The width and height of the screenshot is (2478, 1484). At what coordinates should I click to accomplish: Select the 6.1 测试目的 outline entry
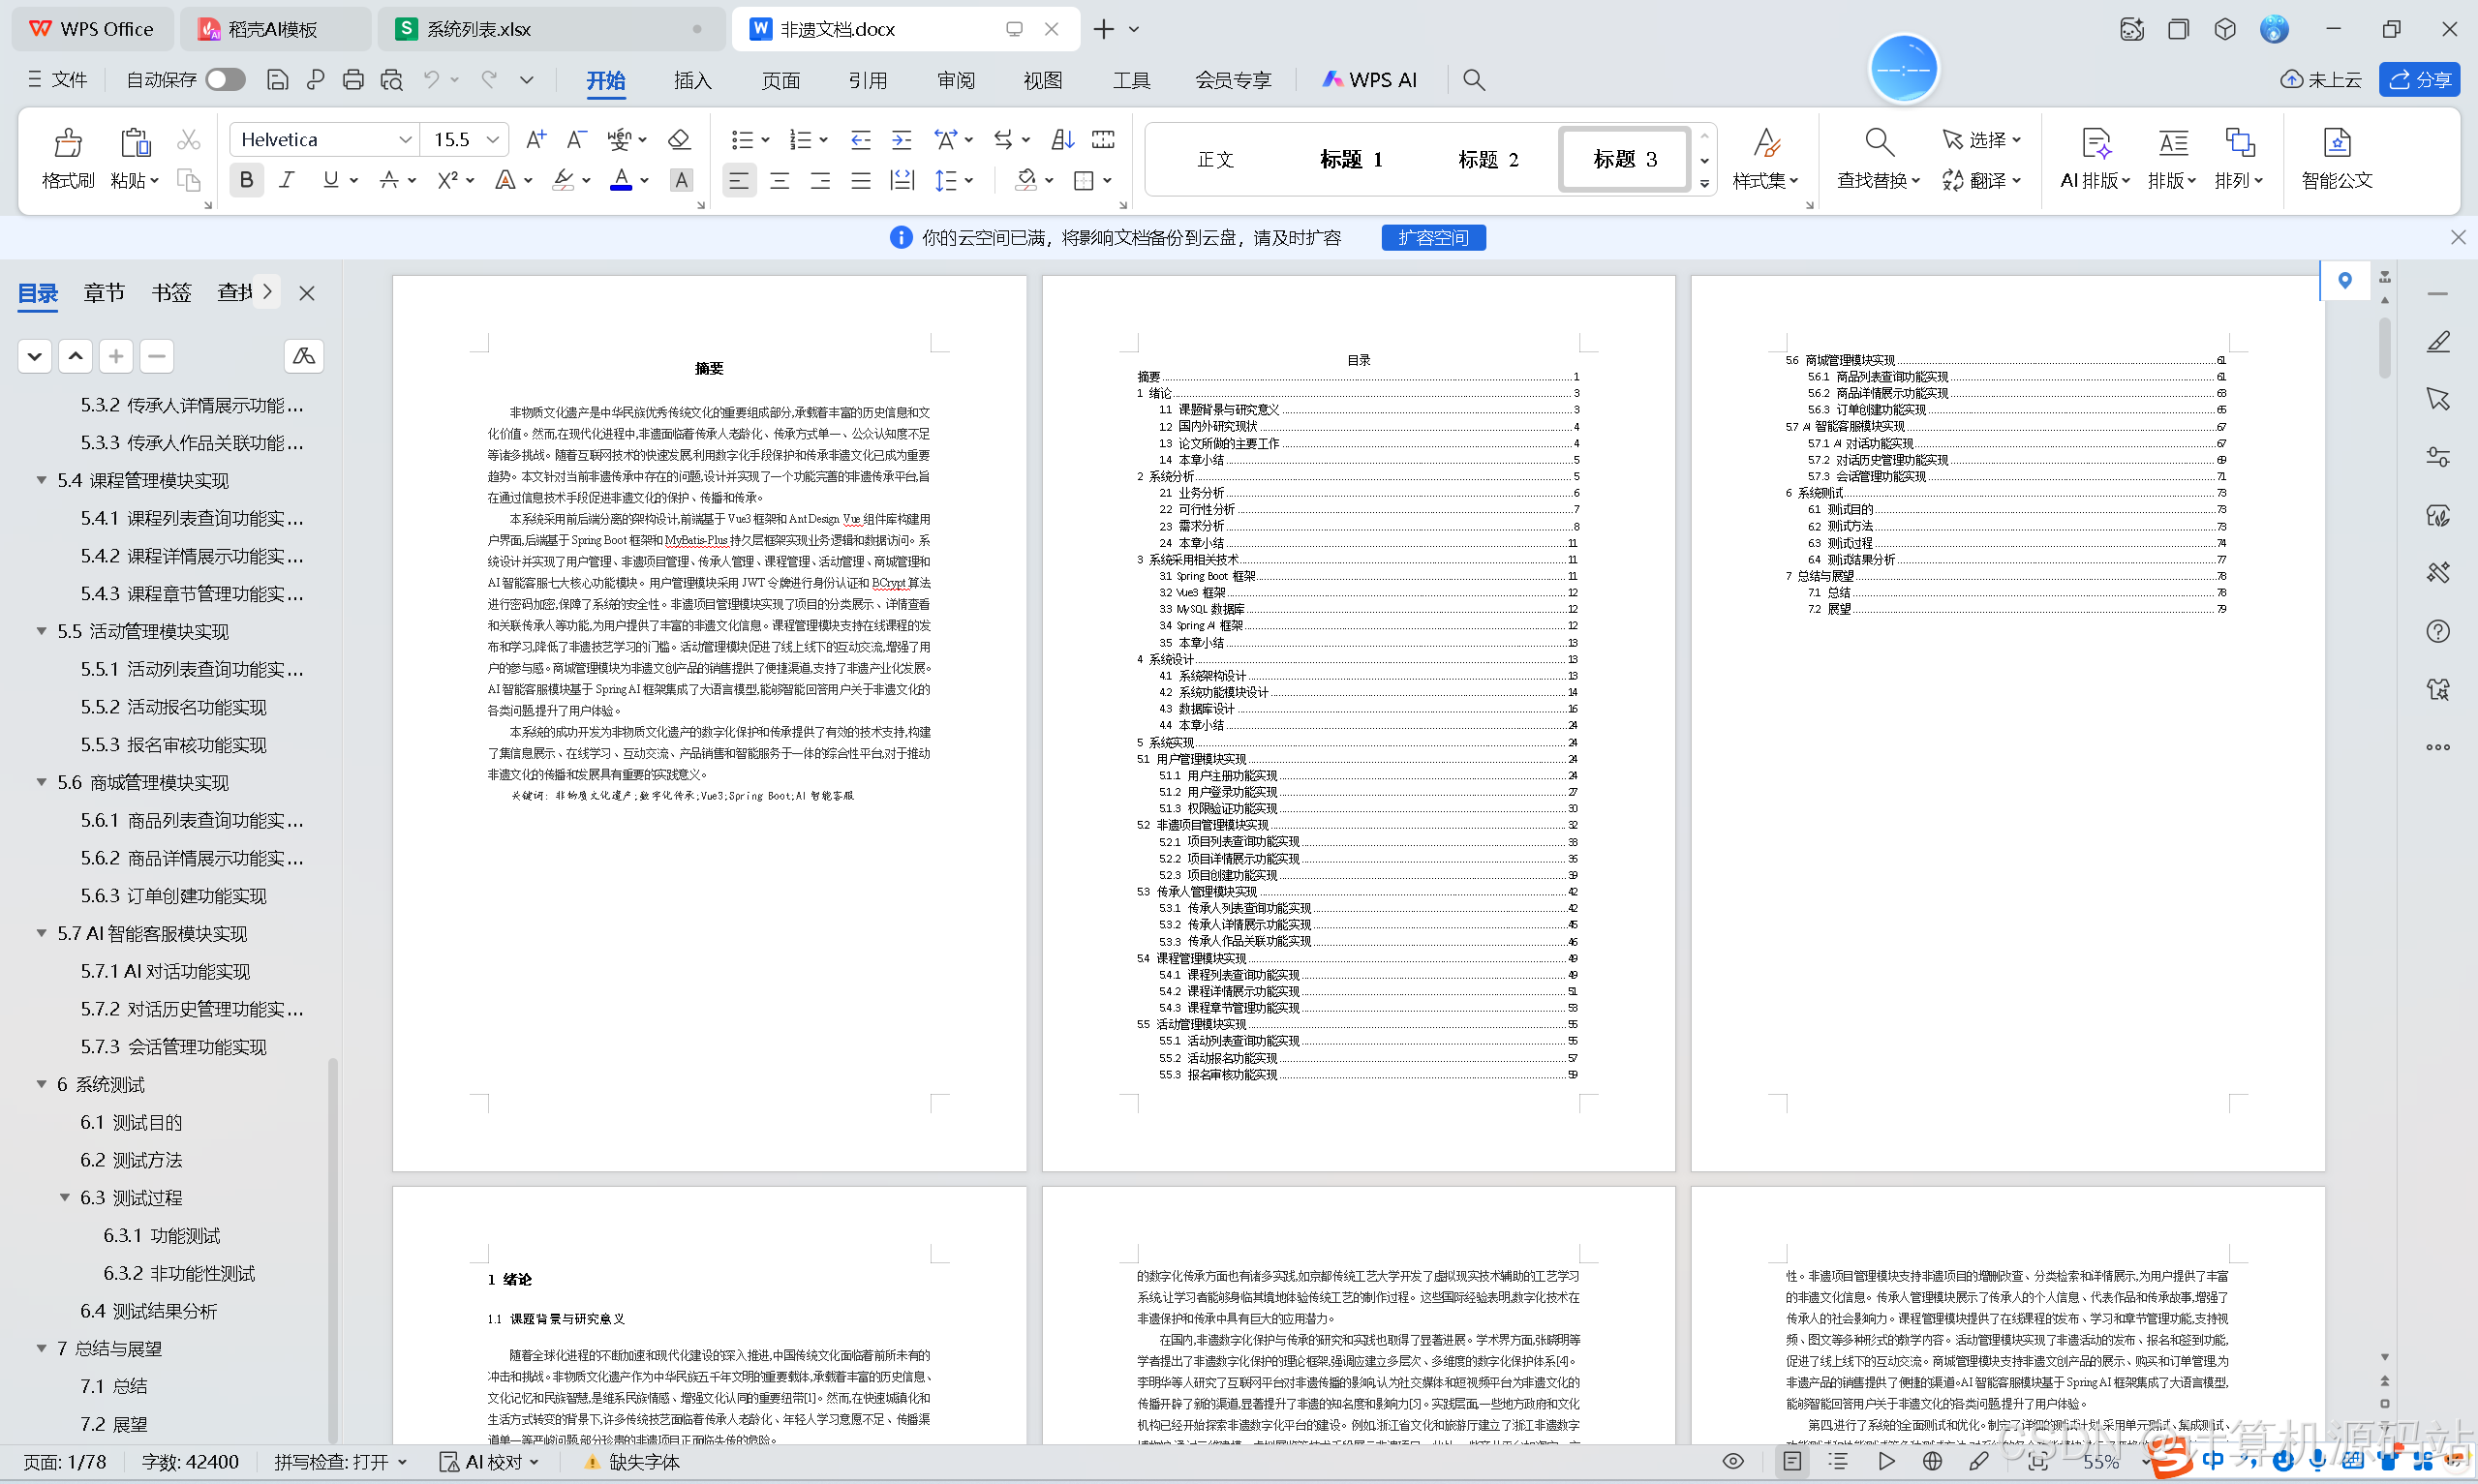(x=131, y=1122)
